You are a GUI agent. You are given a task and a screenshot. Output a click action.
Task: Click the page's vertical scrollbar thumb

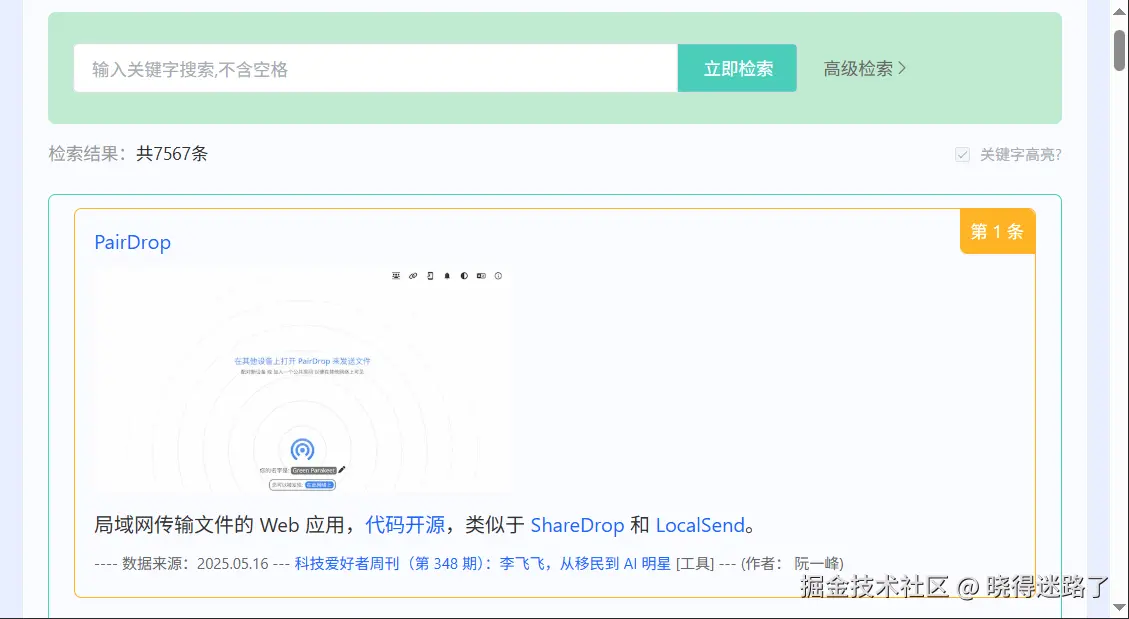coord(1119,50)
